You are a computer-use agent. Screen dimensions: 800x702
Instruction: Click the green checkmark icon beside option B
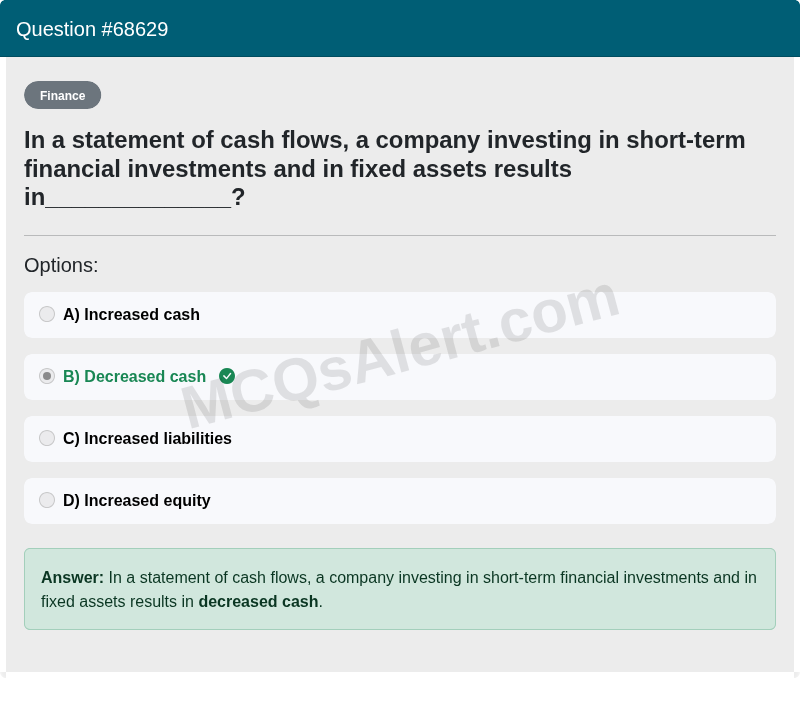[227, 376]
